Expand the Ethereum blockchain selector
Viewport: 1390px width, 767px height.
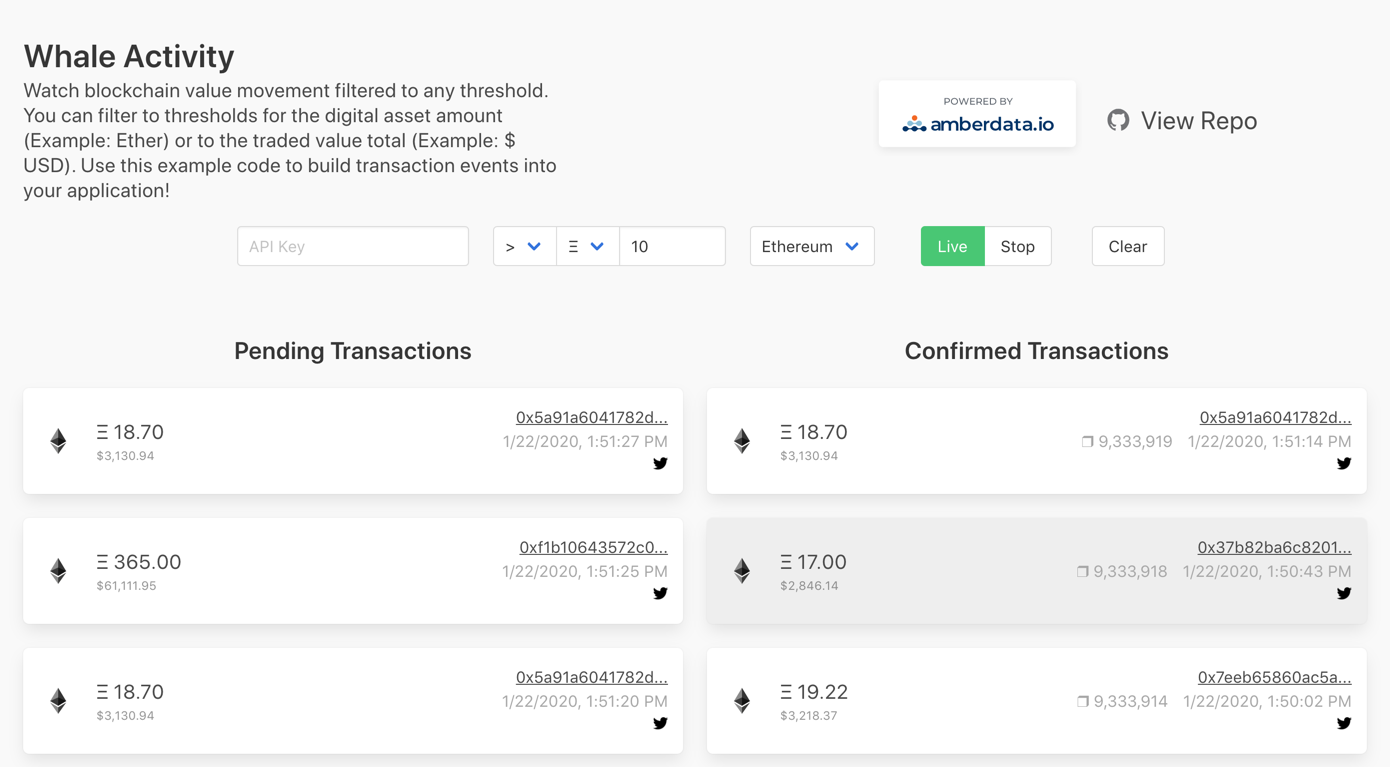tap(812, 246)
